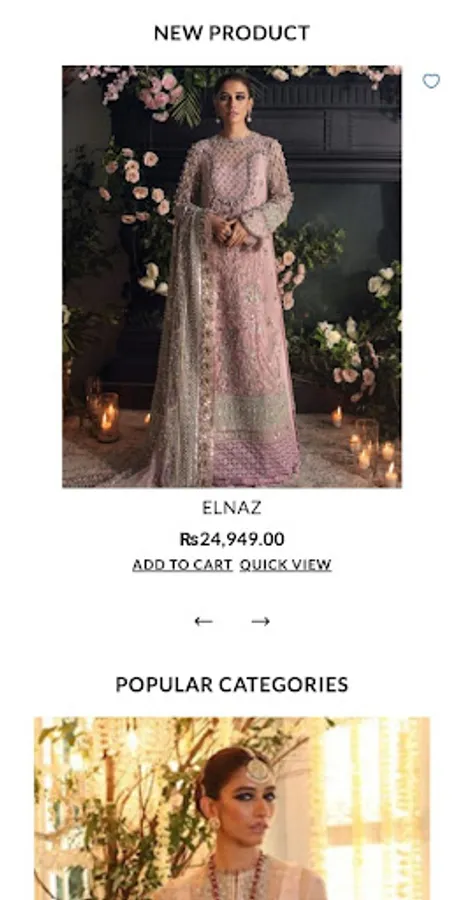Click the POPULAR CATEGORIES heading
The image size is (464, 900).
click(232, 684)
